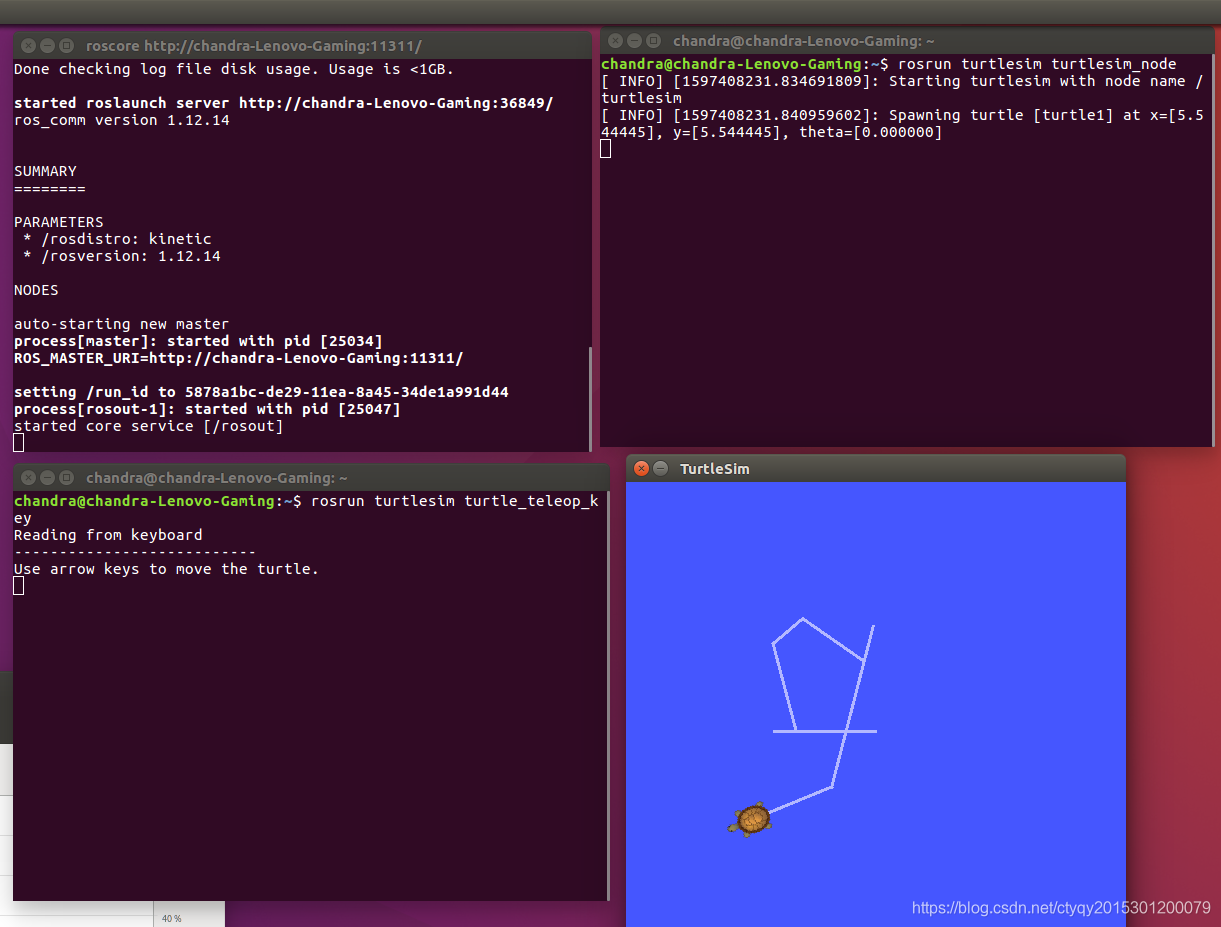Click the '* /rosdistro: kinetic' parameter line
1221x927 pixels.
click(117, 239)
